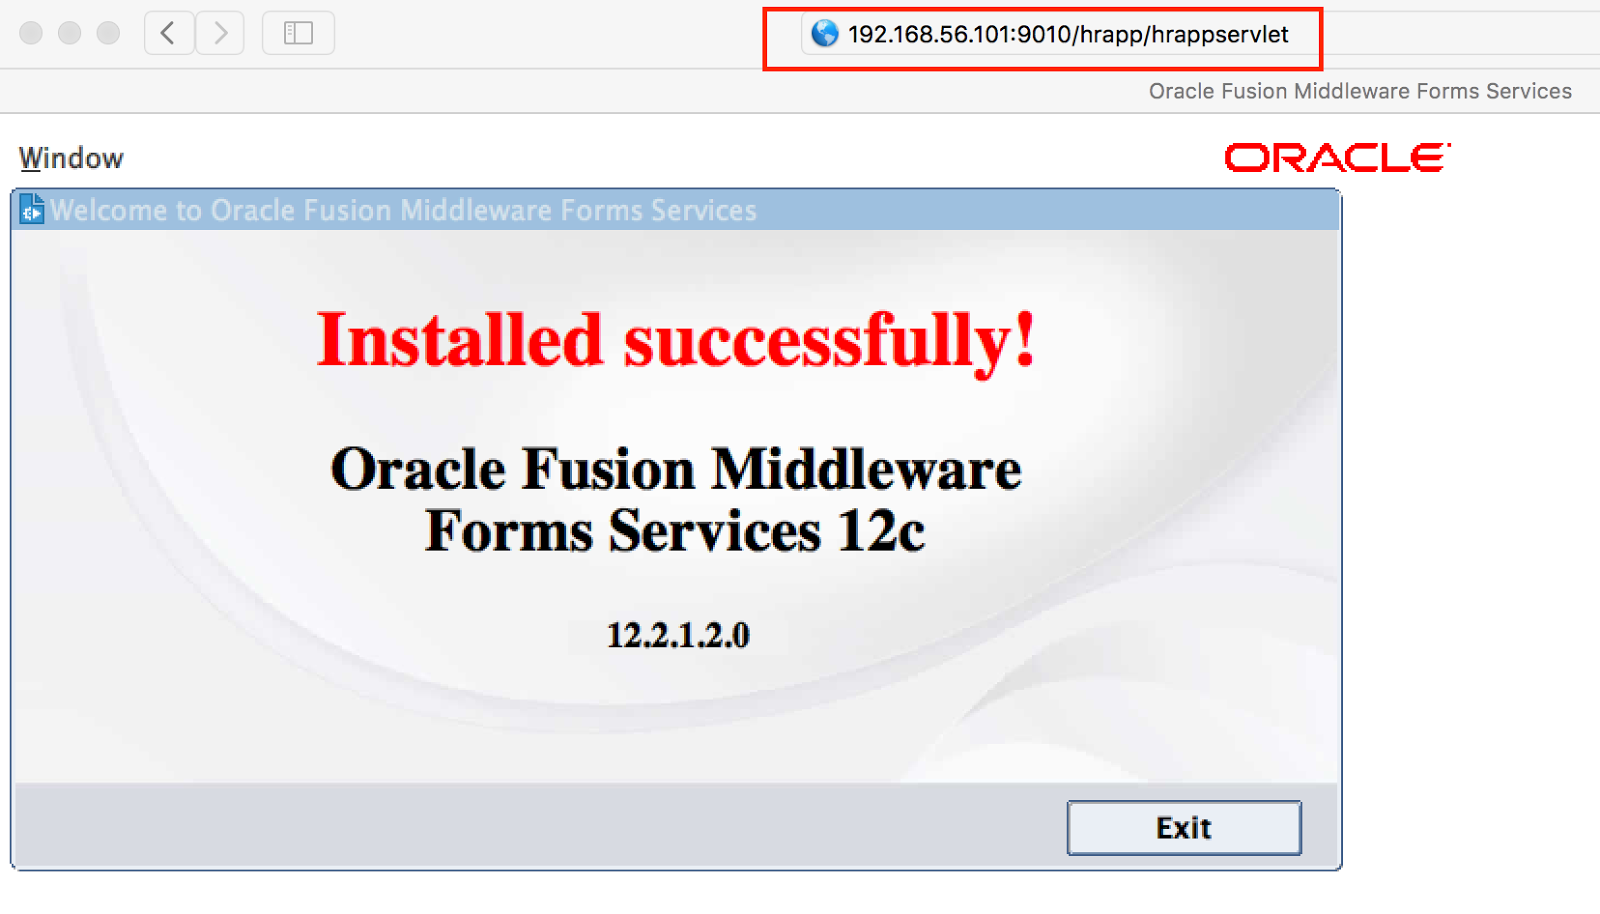The image size is (1600, 914).
Task: Click 'Oracle Fusion Middleware' heading line
Action: point(676,469)
